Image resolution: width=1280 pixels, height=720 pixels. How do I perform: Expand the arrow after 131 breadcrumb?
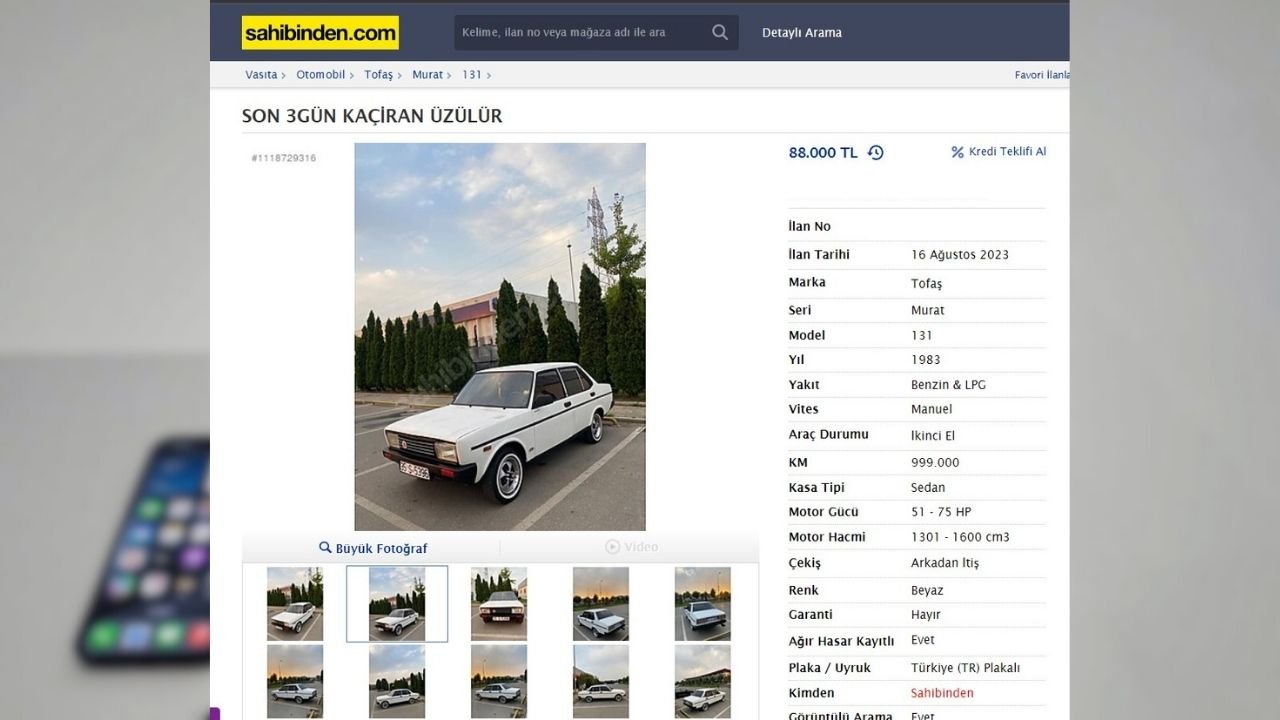pyautogui.click(x=488, y=75)
